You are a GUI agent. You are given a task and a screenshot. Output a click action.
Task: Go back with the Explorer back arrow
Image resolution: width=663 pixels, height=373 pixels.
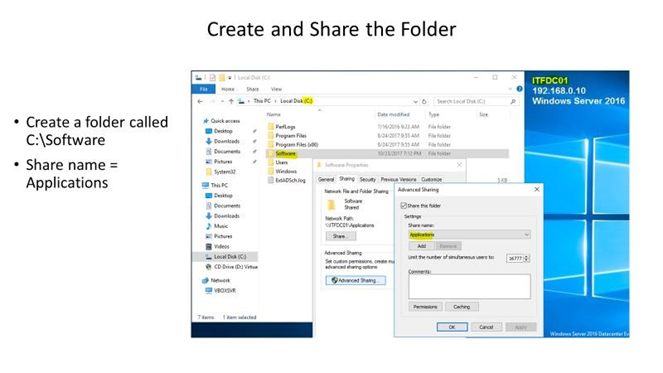[200, 101]
